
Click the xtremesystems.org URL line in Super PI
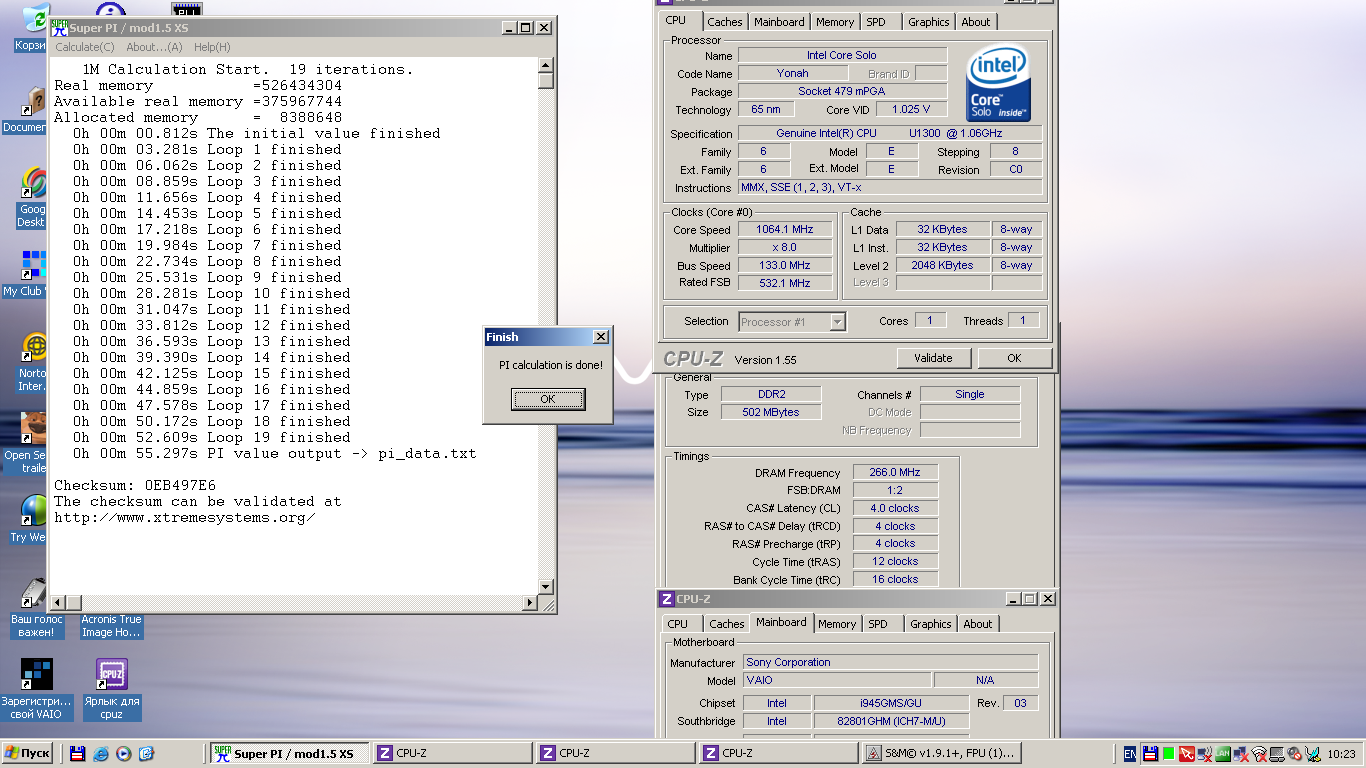tap(184, 517)
